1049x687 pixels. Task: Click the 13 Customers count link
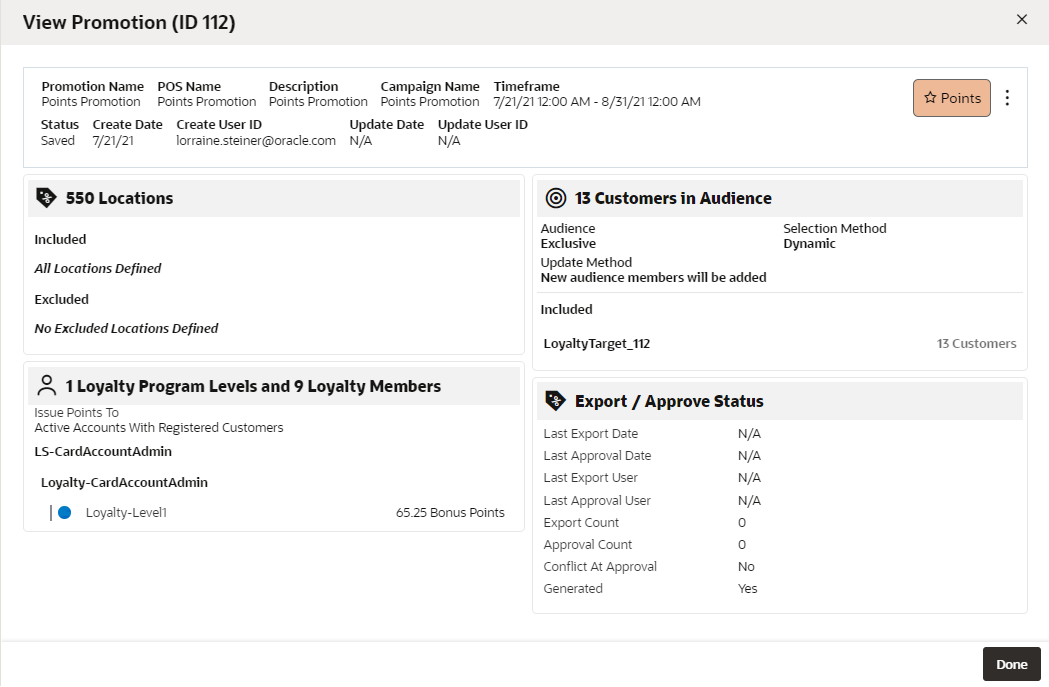(976, 344)
